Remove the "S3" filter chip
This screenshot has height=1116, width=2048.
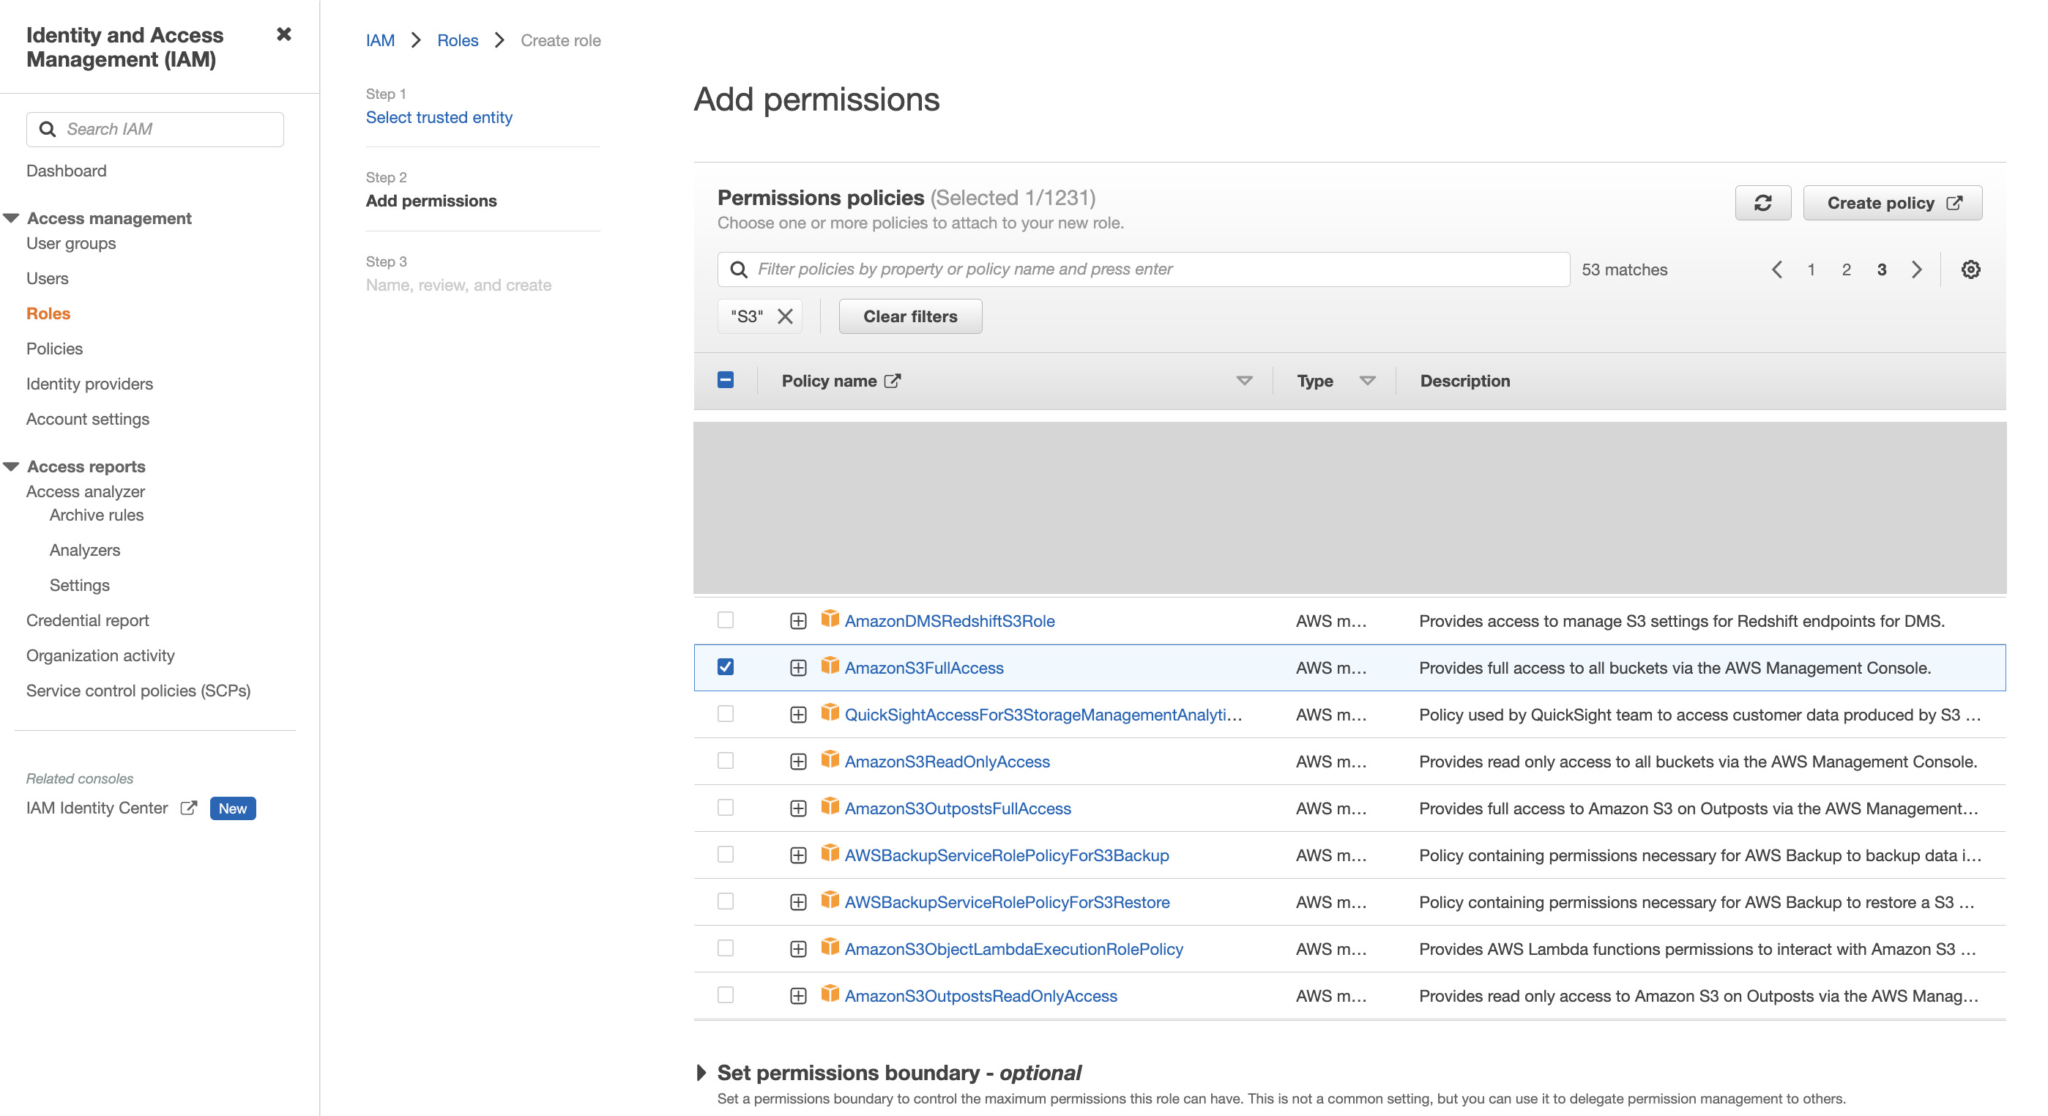pyautogui.click(x=786, y=316)
